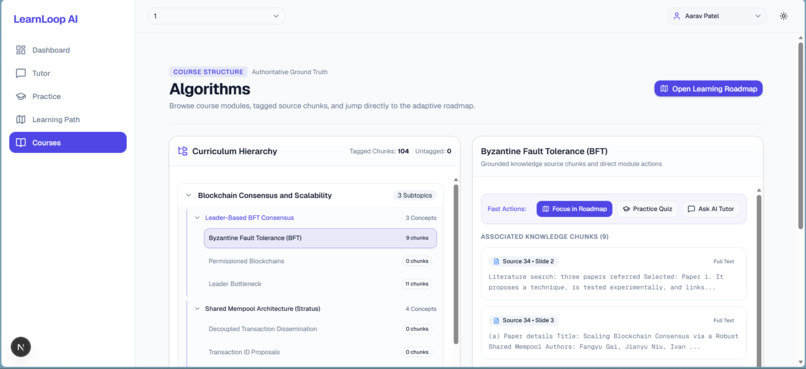Click the graduation cap icon in Practice Quiz
This screenshot has height=369, width=806.
pyautogui.click(x=626, y=209)
